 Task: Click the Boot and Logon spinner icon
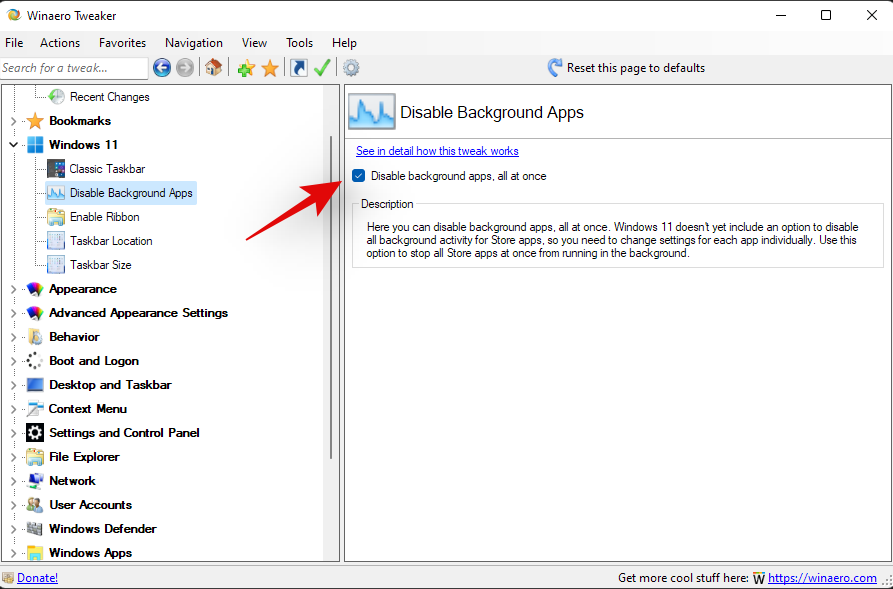coord(35,361)
